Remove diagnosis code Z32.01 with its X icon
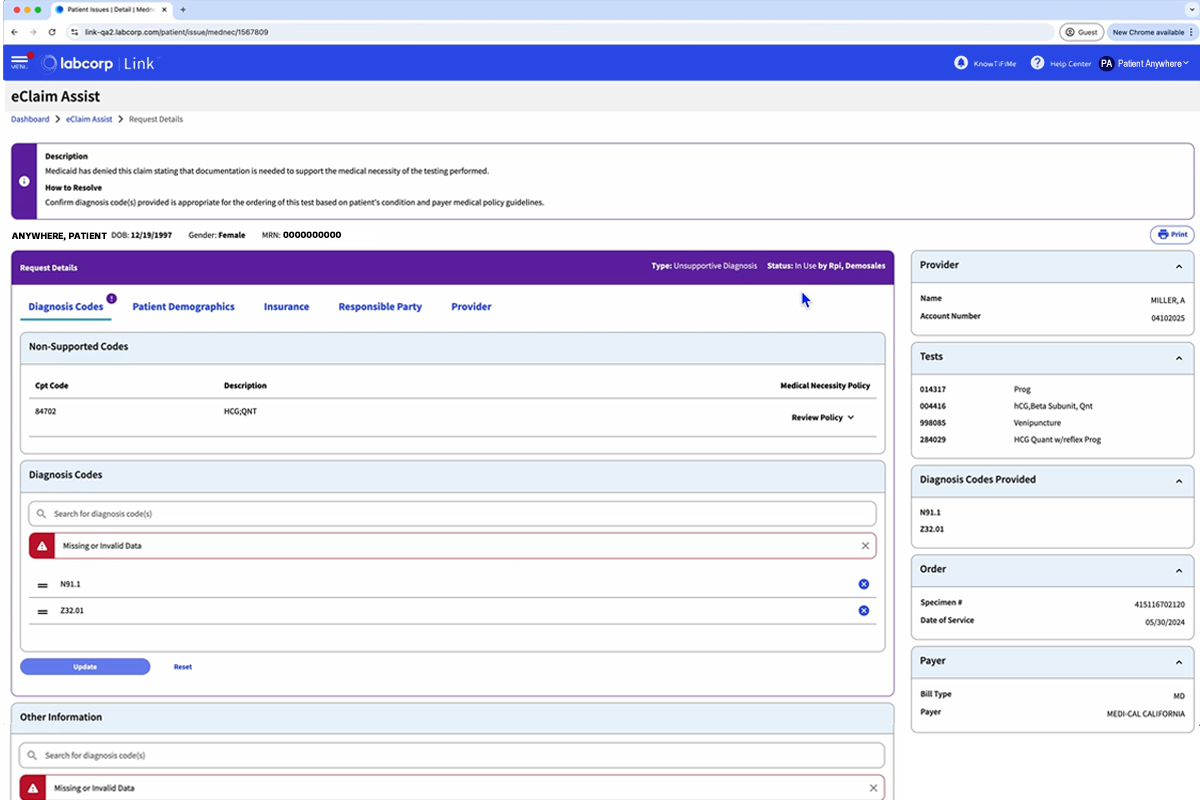1200x800 pixels. click(864, 610)
